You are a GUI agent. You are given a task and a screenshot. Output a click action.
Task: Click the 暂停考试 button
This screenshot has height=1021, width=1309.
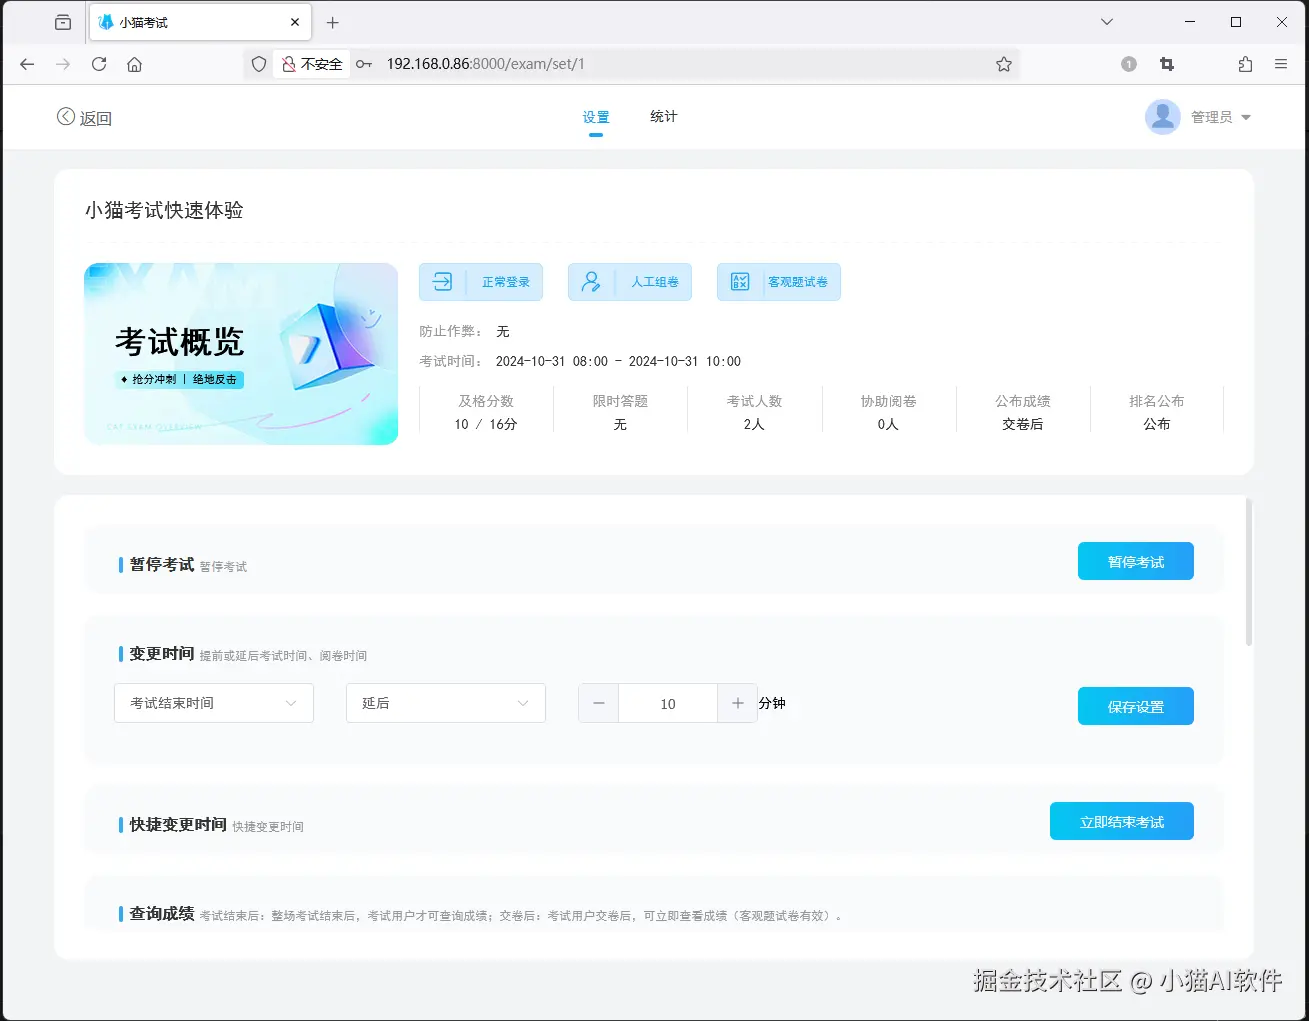pos(1135,561)
